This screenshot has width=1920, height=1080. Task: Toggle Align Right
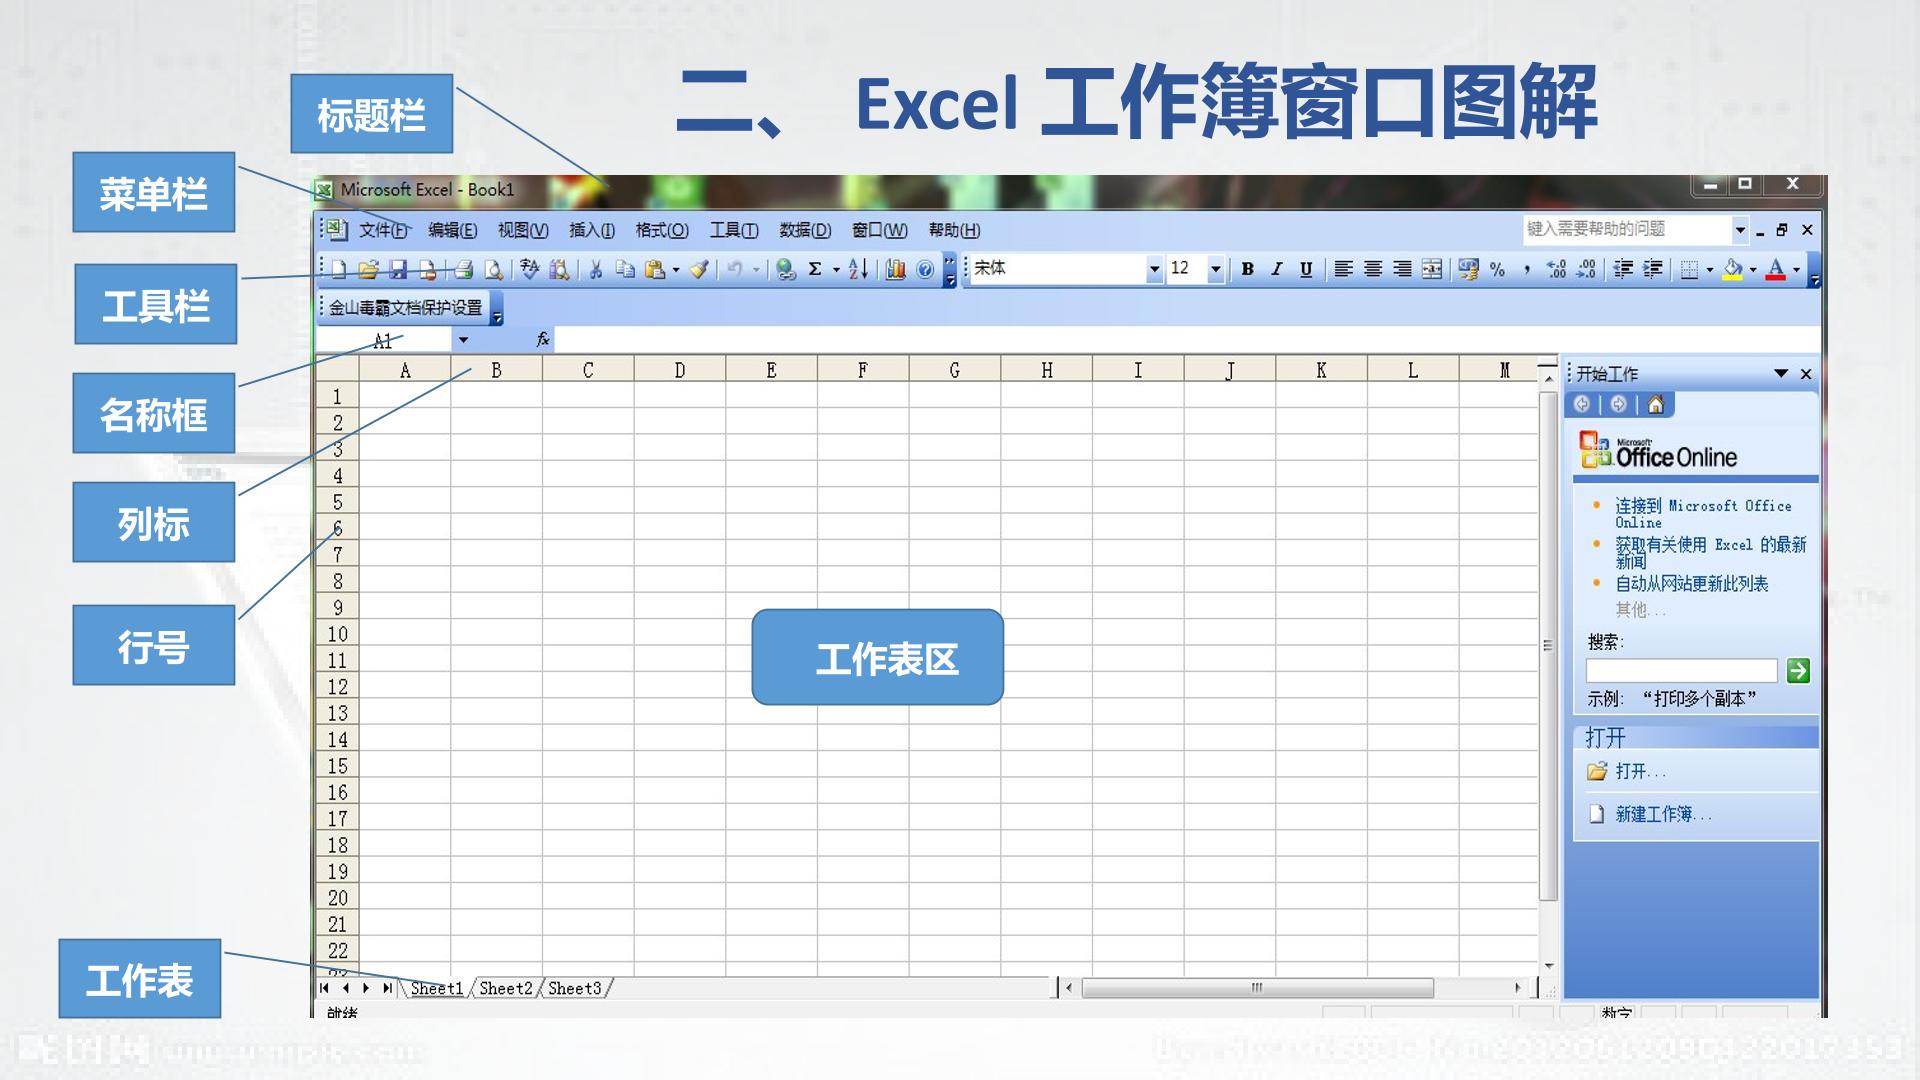tap(1402, 269)
